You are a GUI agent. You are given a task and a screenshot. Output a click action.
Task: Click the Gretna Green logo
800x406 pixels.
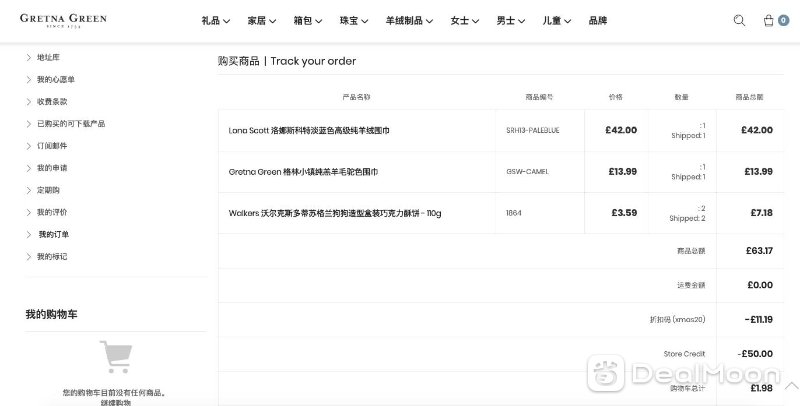pos(63,20)
